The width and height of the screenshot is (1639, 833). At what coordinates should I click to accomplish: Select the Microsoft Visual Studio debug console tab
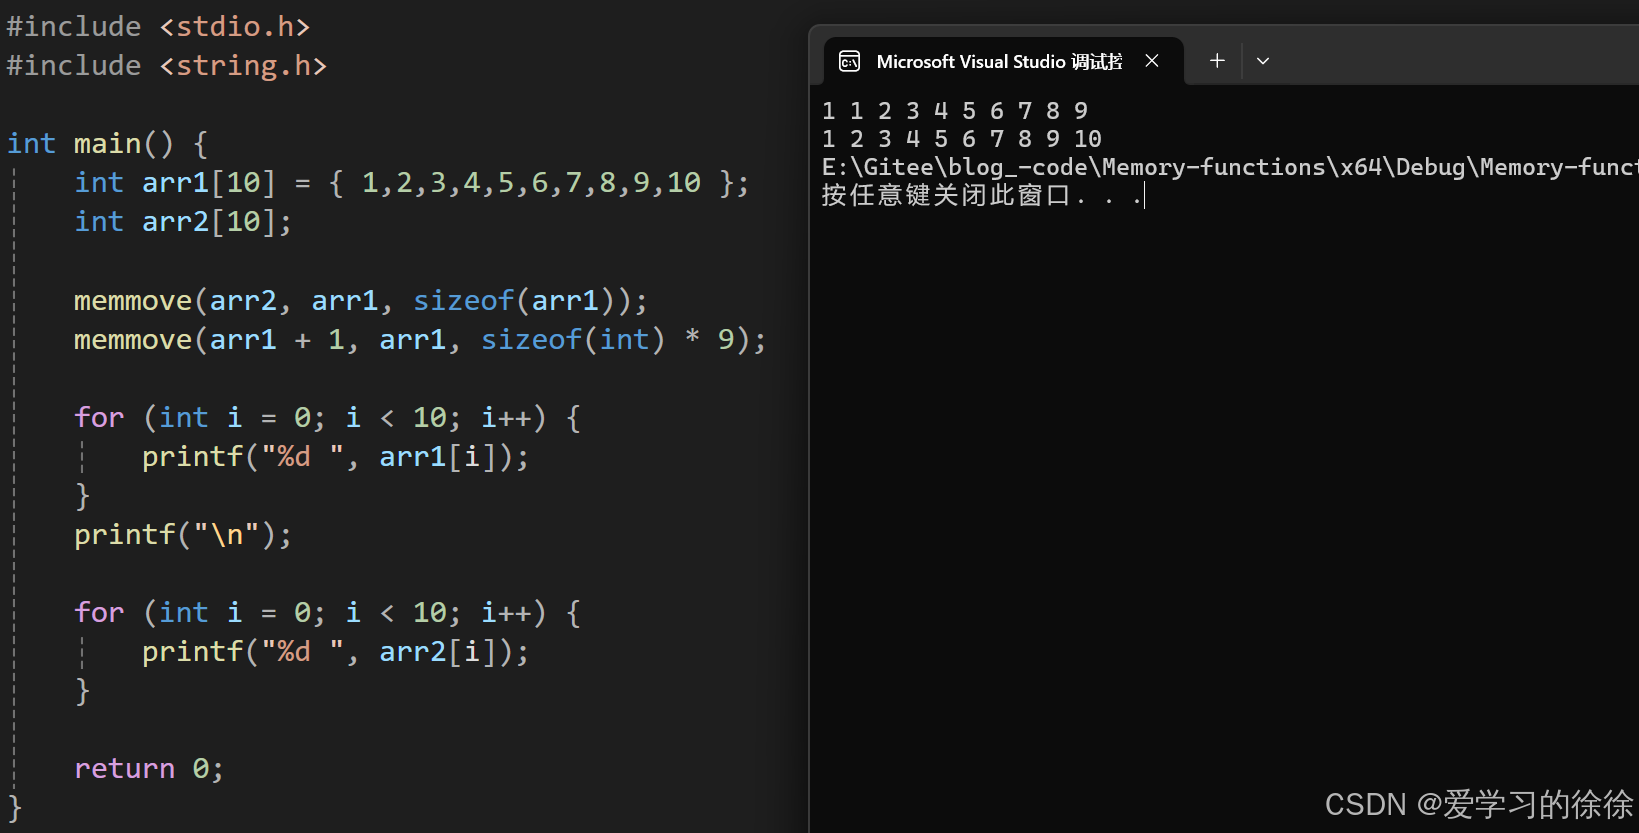point(1004,61)
